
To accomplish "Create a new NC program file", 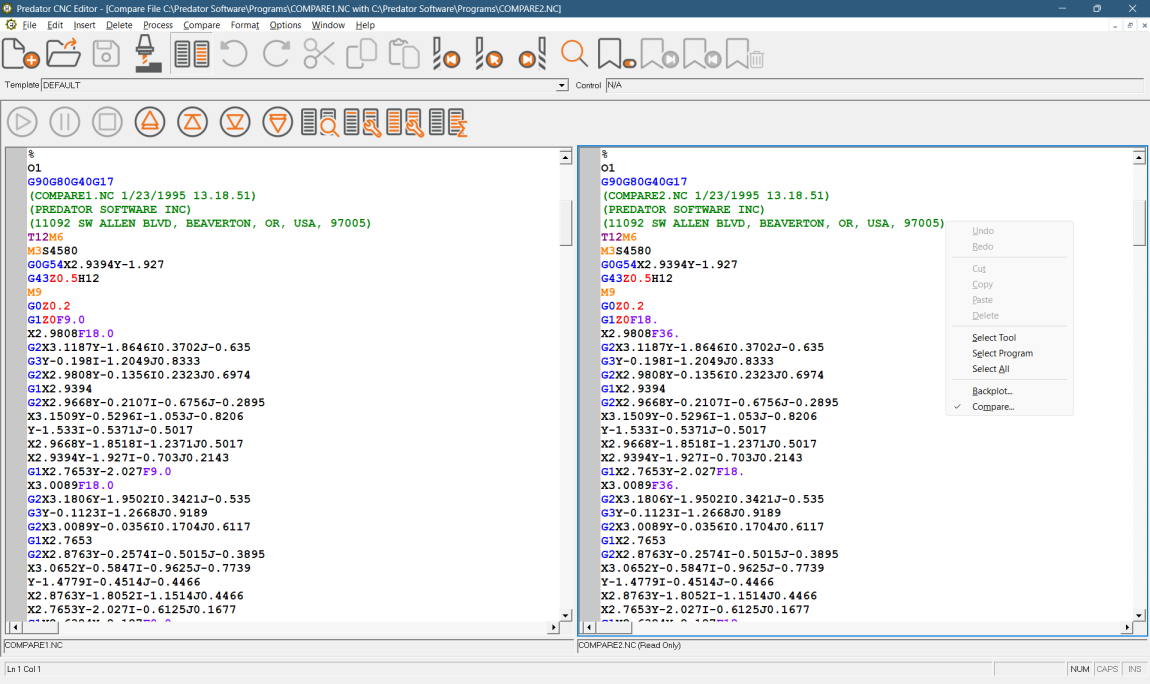I will (x=21, y=53).
